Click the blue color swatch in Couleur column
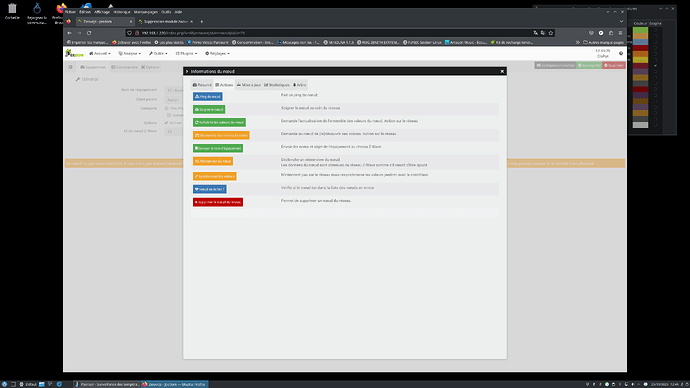The height and width of the screenshot is (388, 690). tap(640, 42)
